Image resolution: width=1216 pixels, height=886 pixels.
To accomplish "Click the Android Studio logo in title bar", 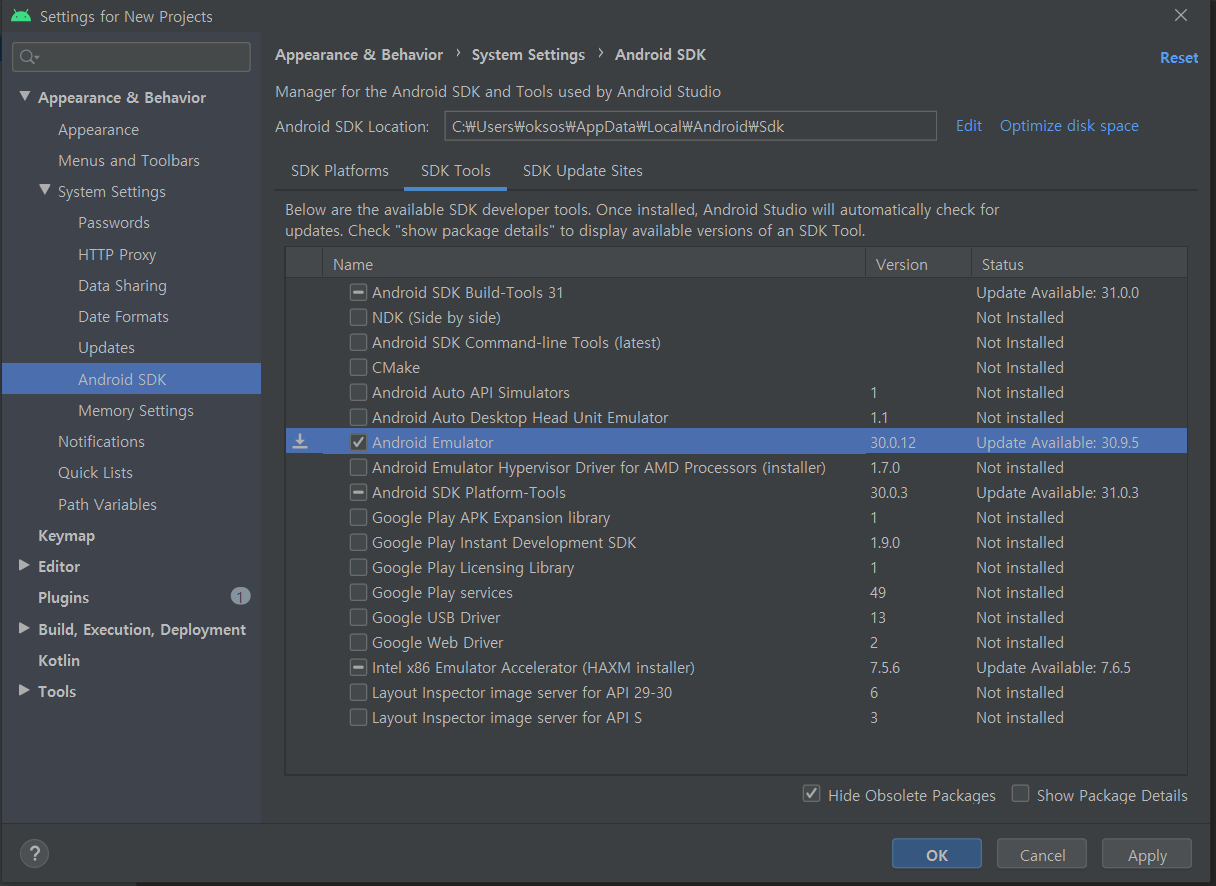I will [20, 16].
